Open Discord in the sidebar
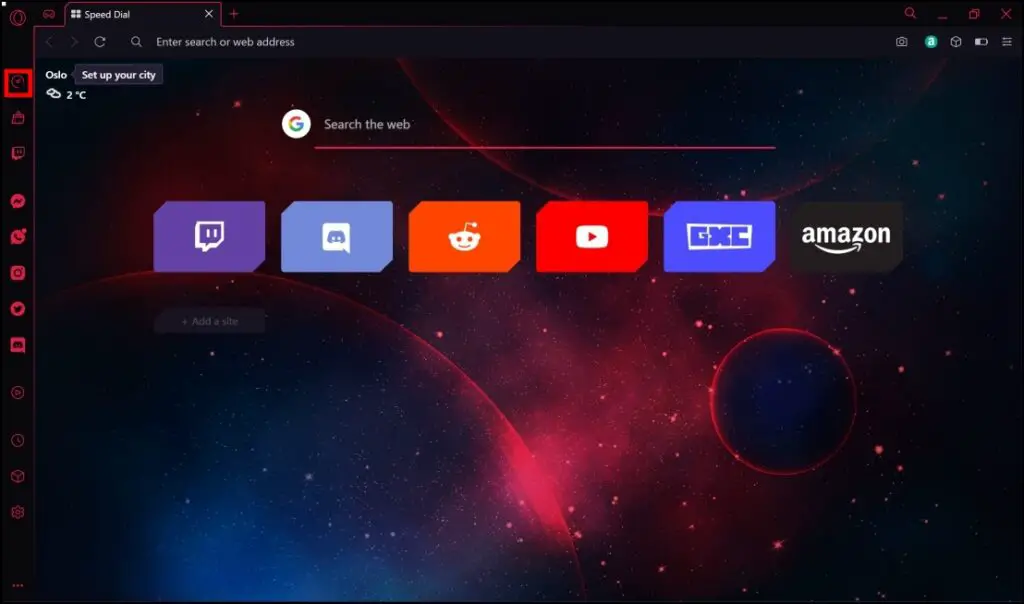The height and width of the screenshot is (604, 1024). (x=18, y=345)
